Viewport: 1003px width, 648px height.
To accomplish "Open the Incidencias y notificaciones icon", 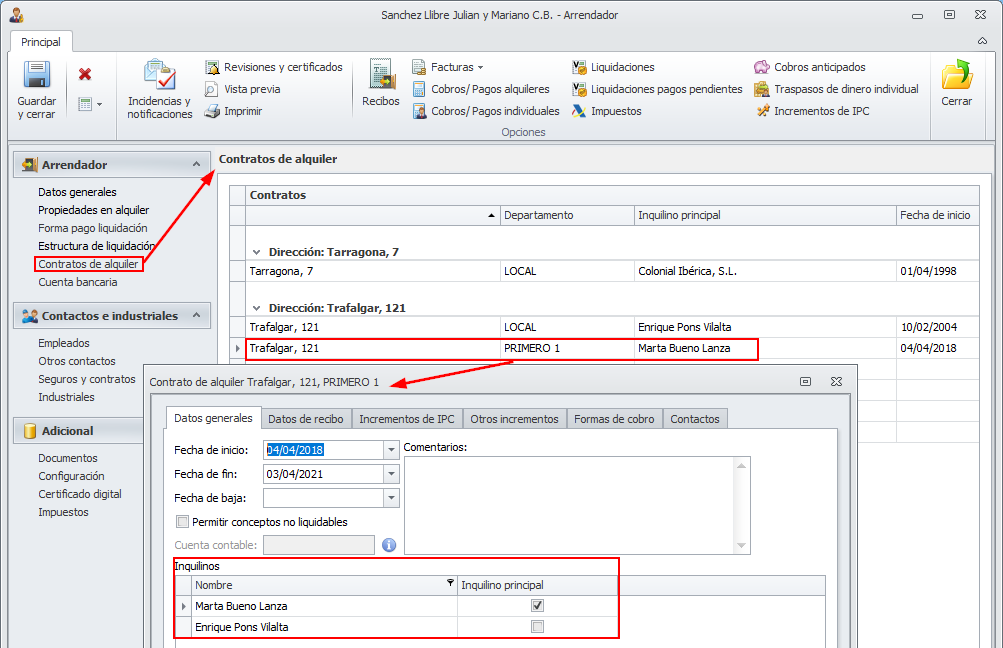I will [159, 75].
